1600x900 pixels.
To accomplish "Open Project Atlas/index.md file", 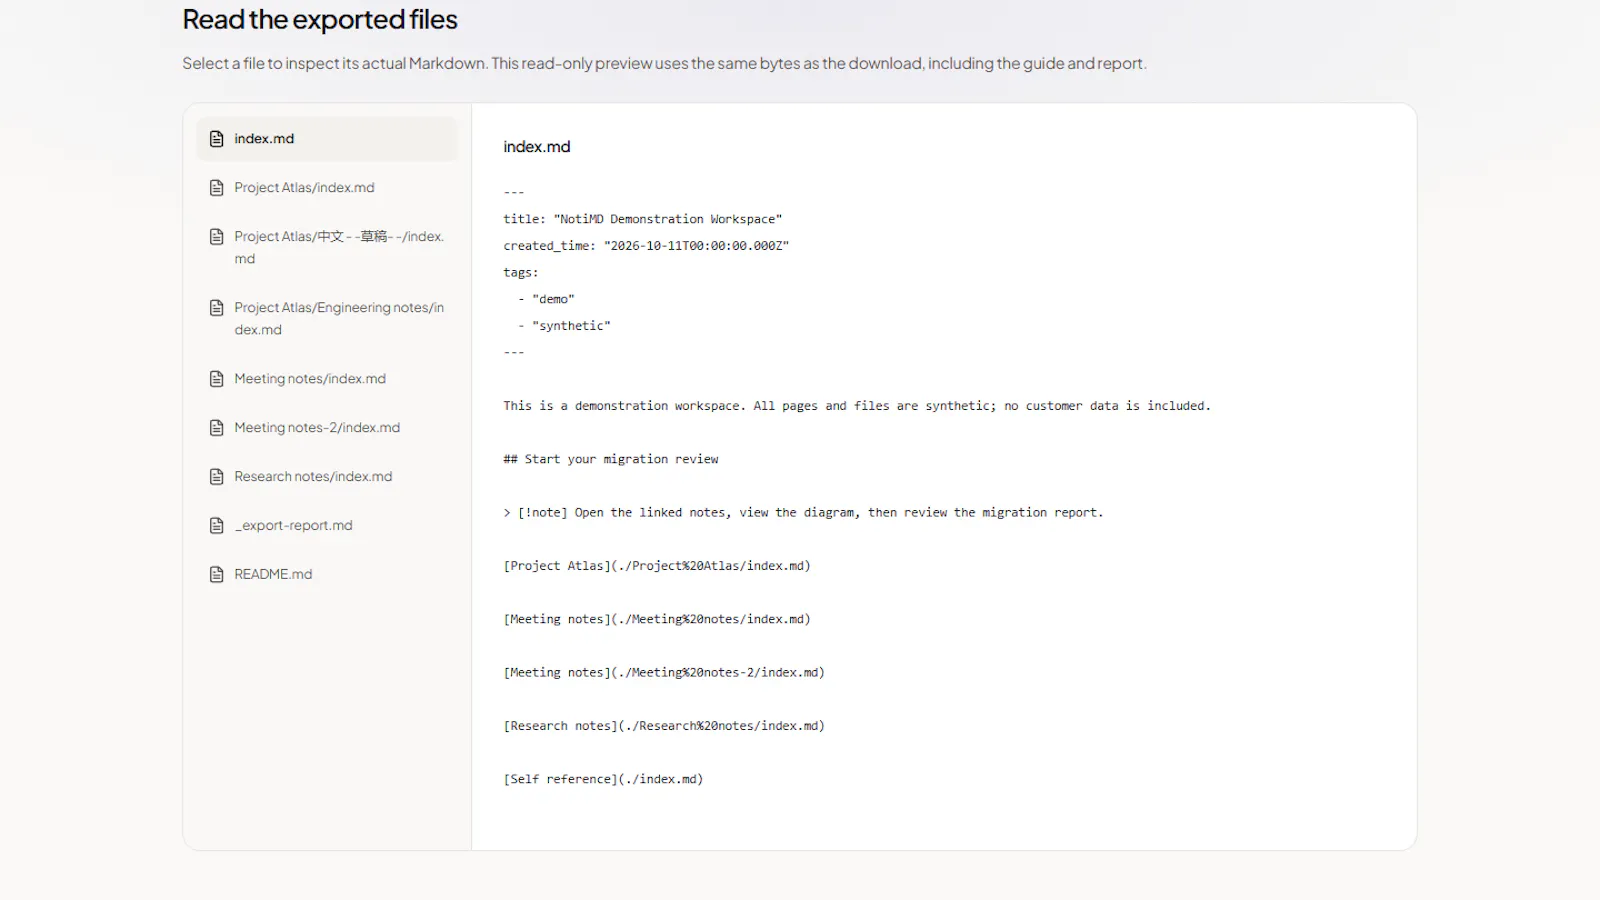I will point(327,188).
